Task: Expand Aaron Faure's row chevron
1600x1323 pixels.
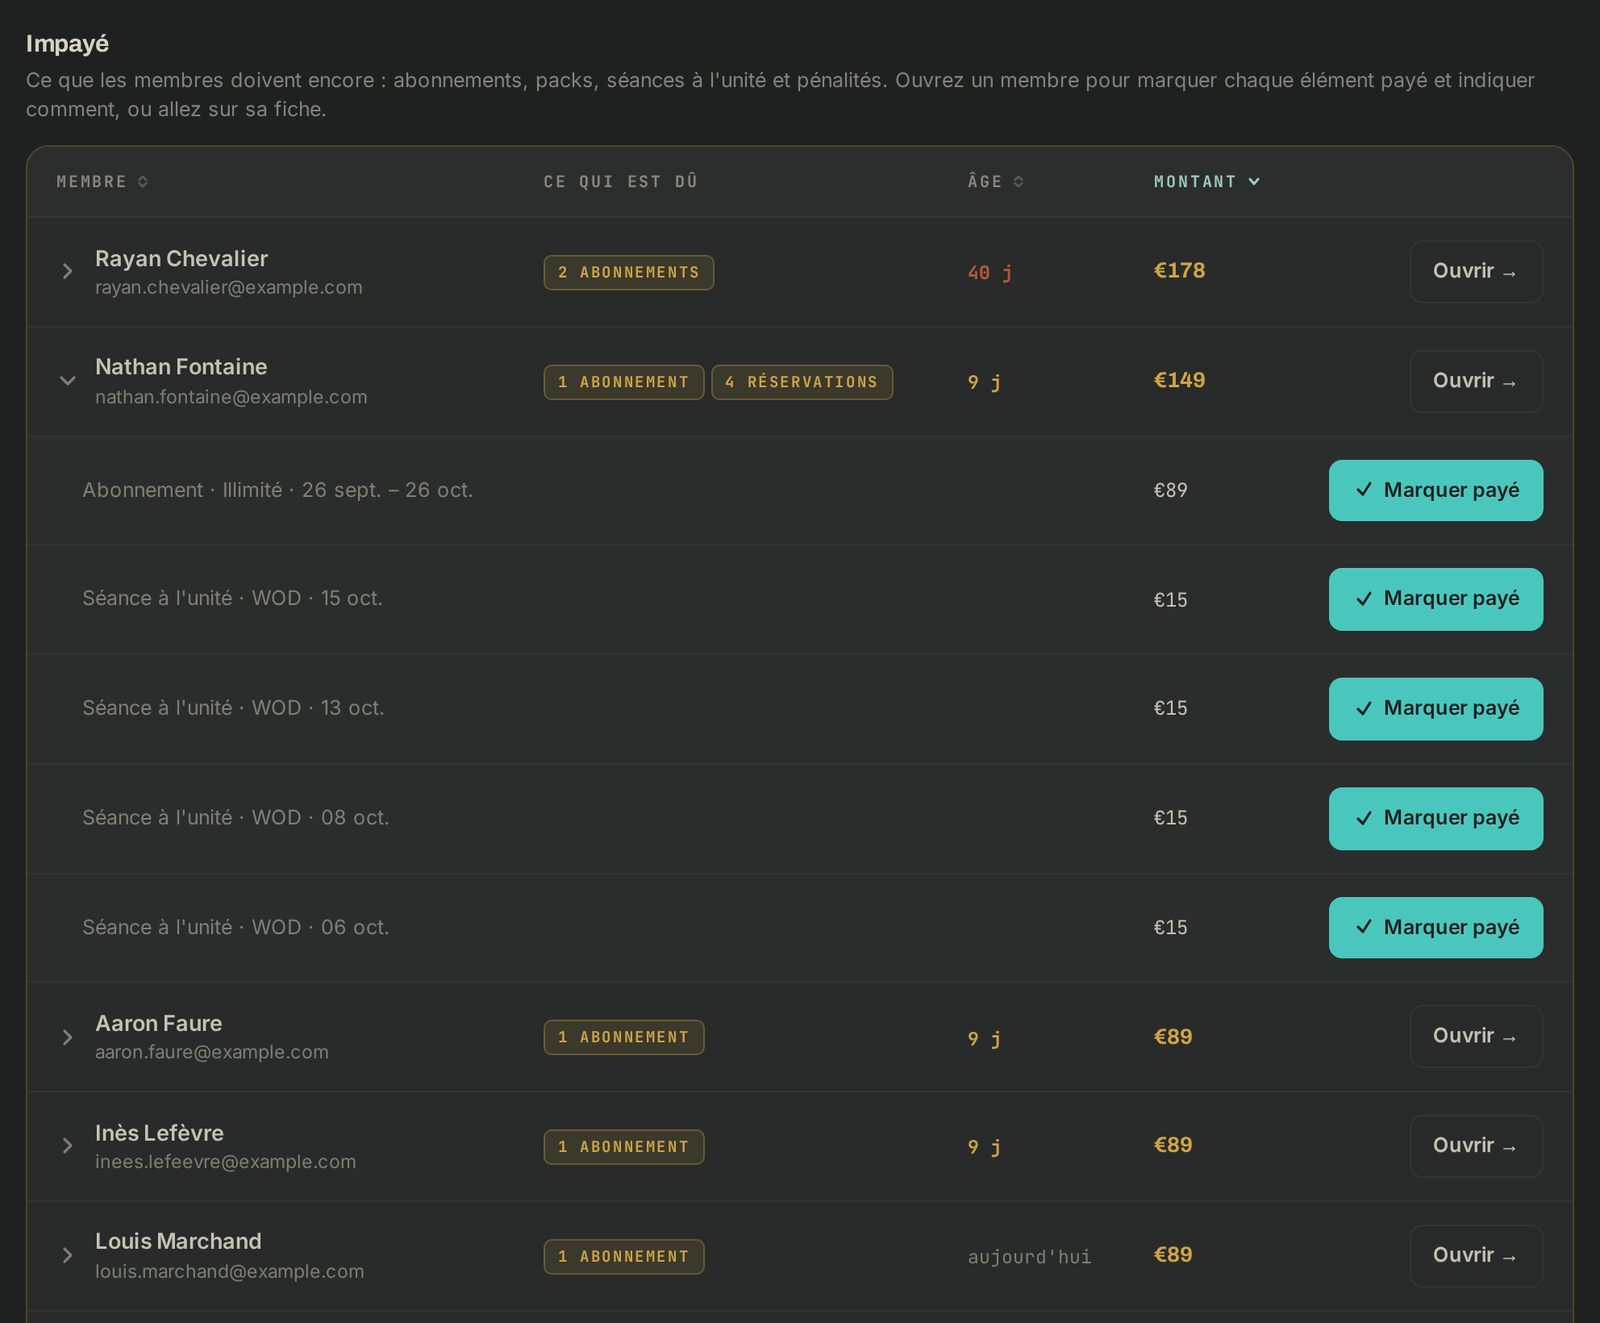Action: [67, 1037]
